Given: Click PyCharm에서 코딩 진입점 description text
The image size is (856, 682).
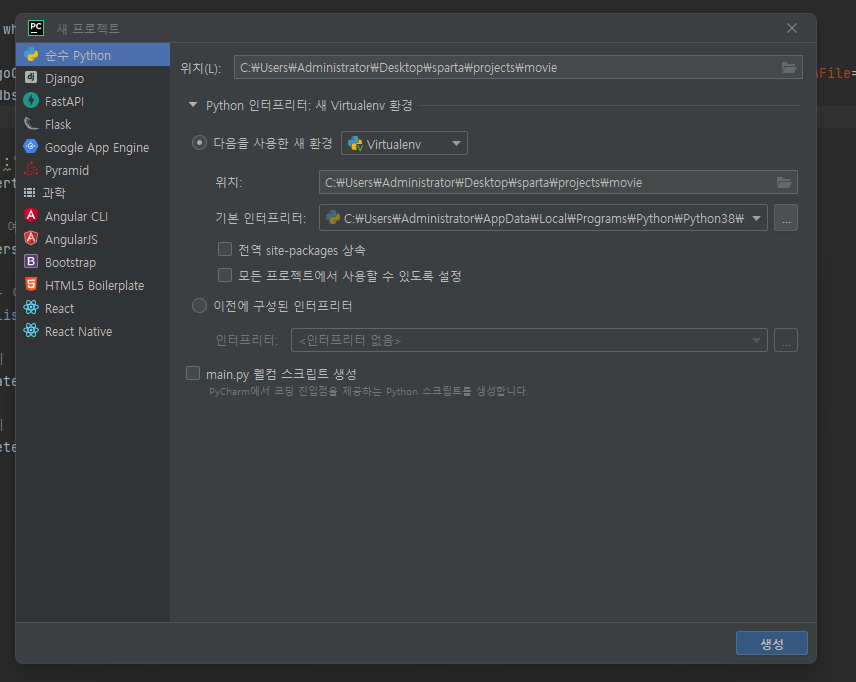Looking at the screenshot, I should click(x=368, y=391).
